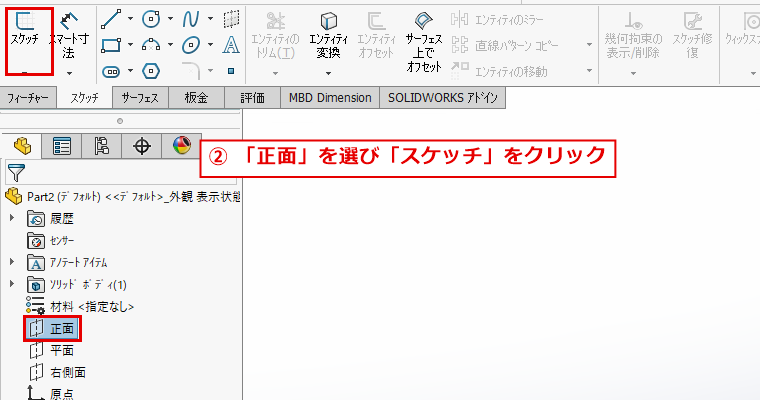Open dropdown under エンティティ変換
Image resolution: width=760 pixels, height=400 pixels.
coord(328,73)
